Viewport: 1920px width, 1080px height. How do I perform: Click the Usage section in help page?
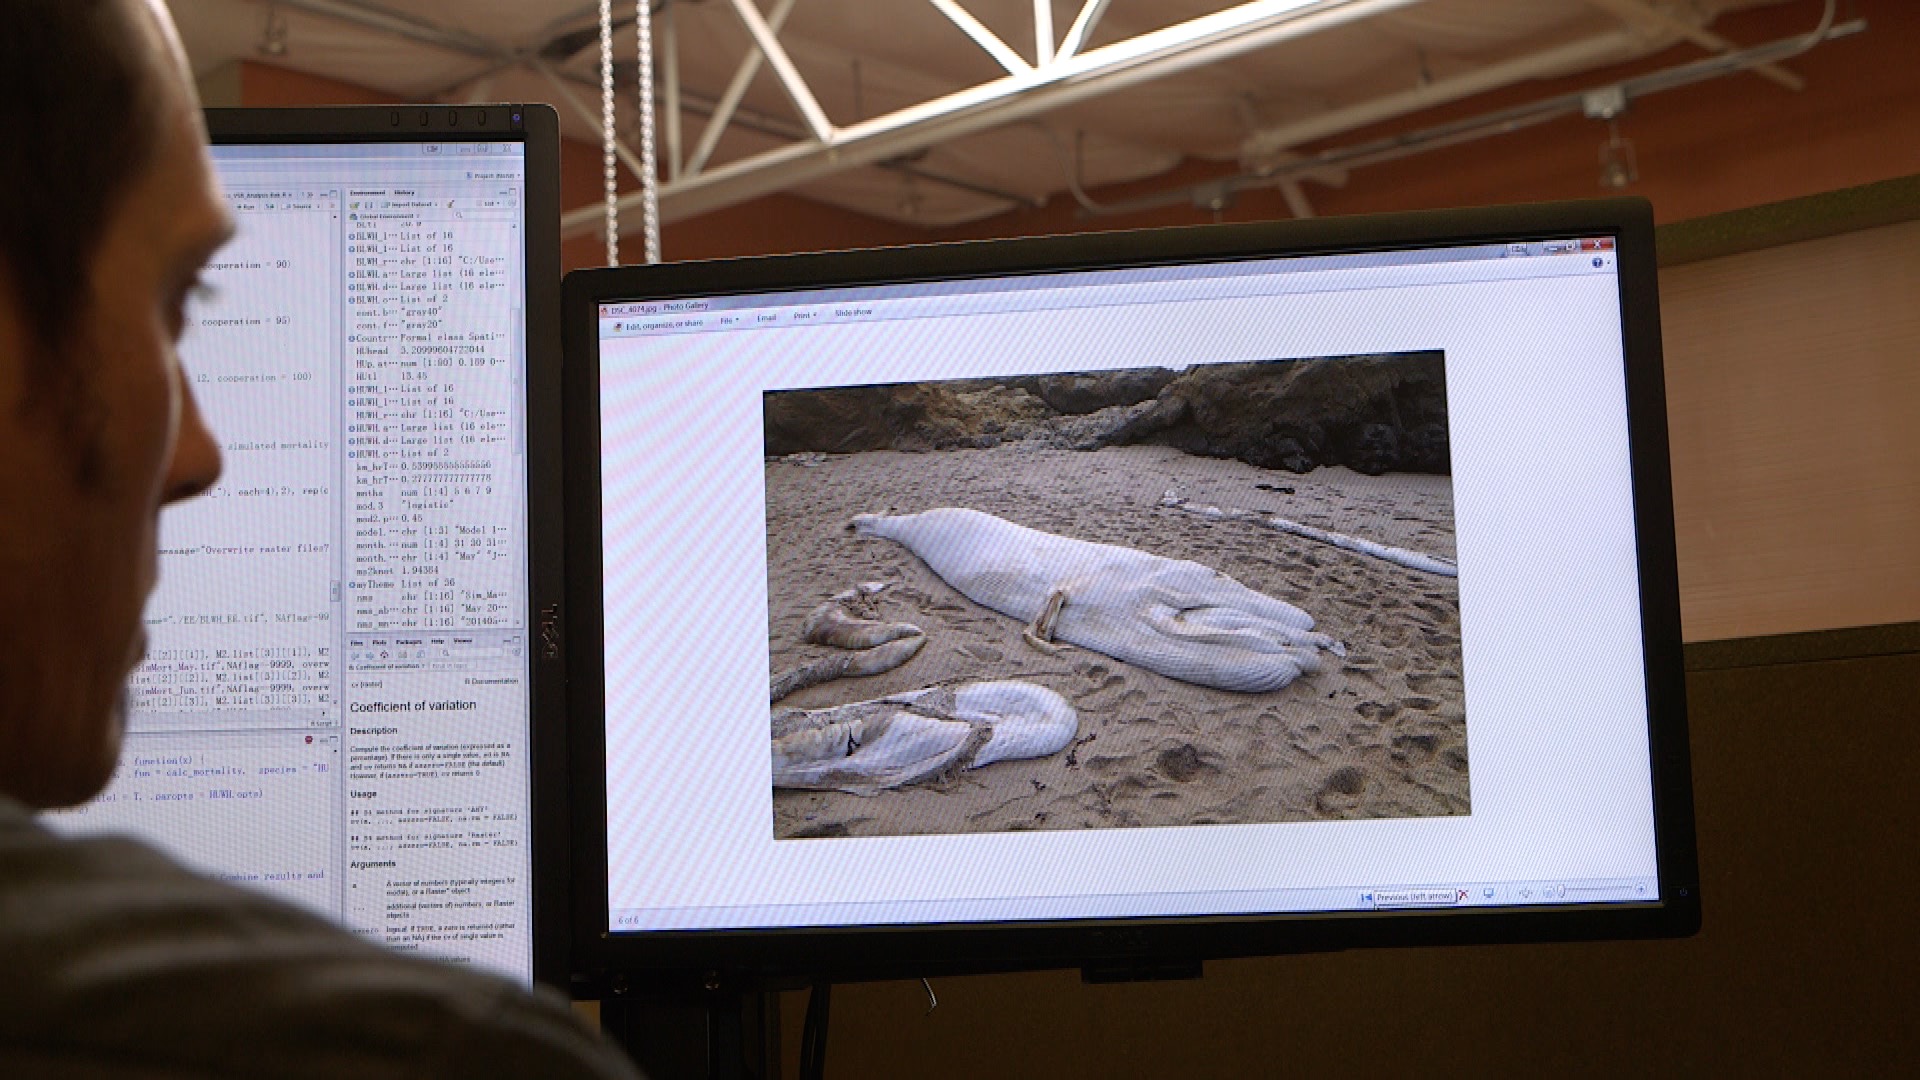(363, 794)
